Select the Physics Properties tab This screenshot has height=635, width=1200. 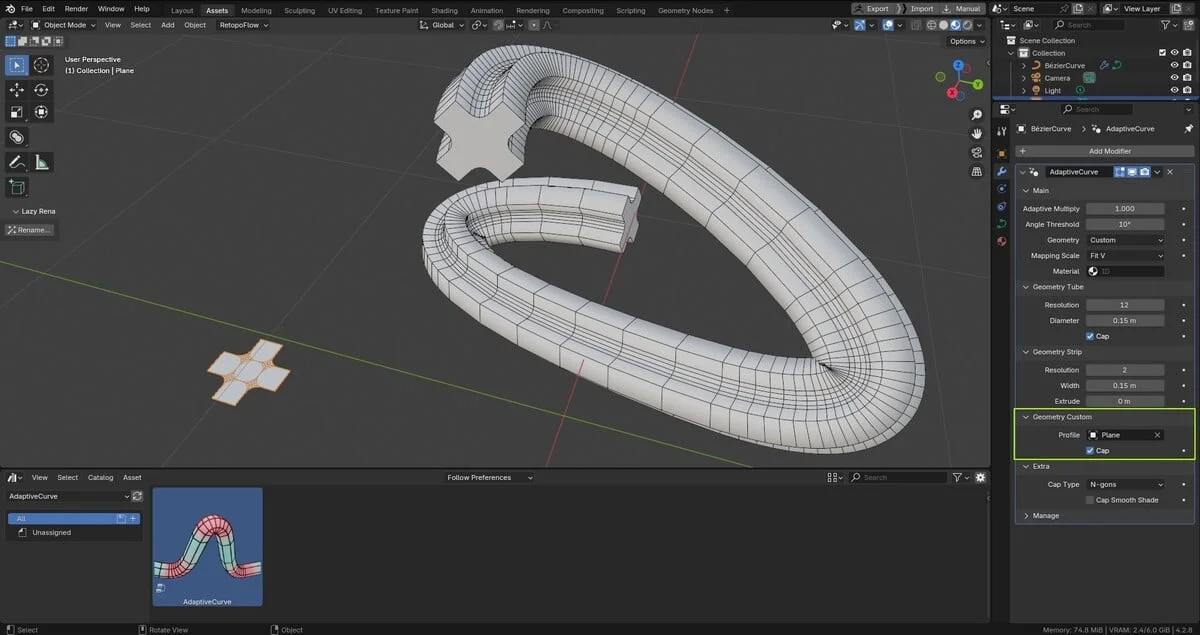(x=1001, y=207)
